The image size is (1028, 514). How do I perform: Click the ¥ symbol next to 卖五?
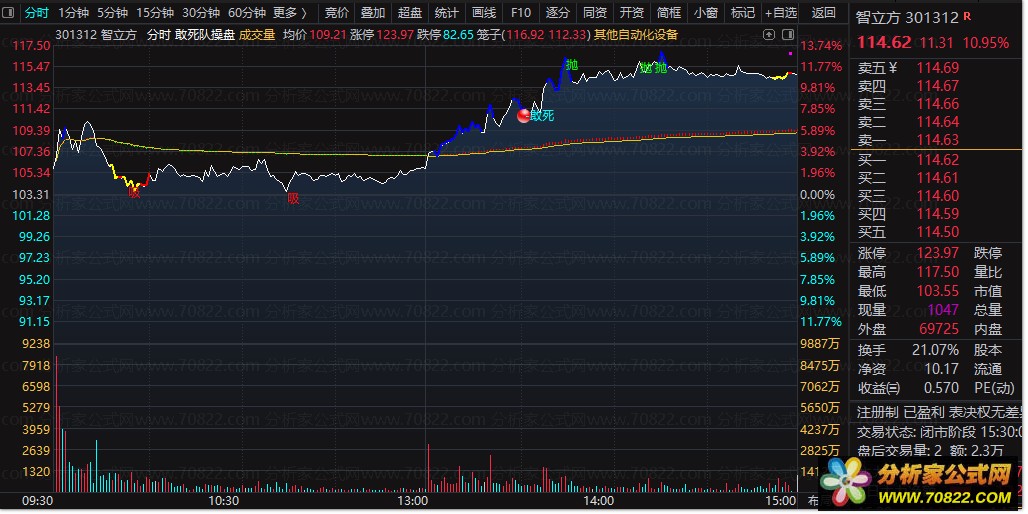[892, 67]
